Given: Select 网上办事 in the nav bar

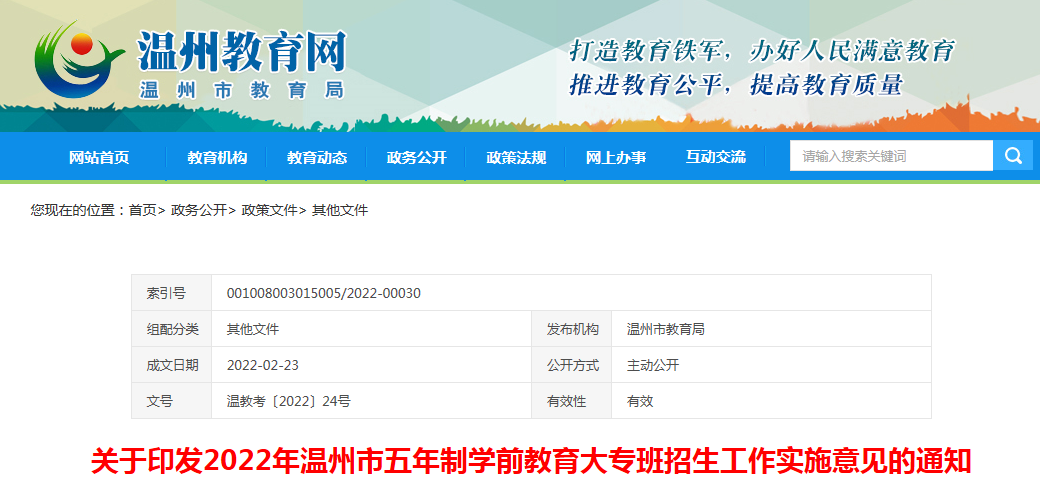Looking at the screenshot, I should [x=616, y=157].
